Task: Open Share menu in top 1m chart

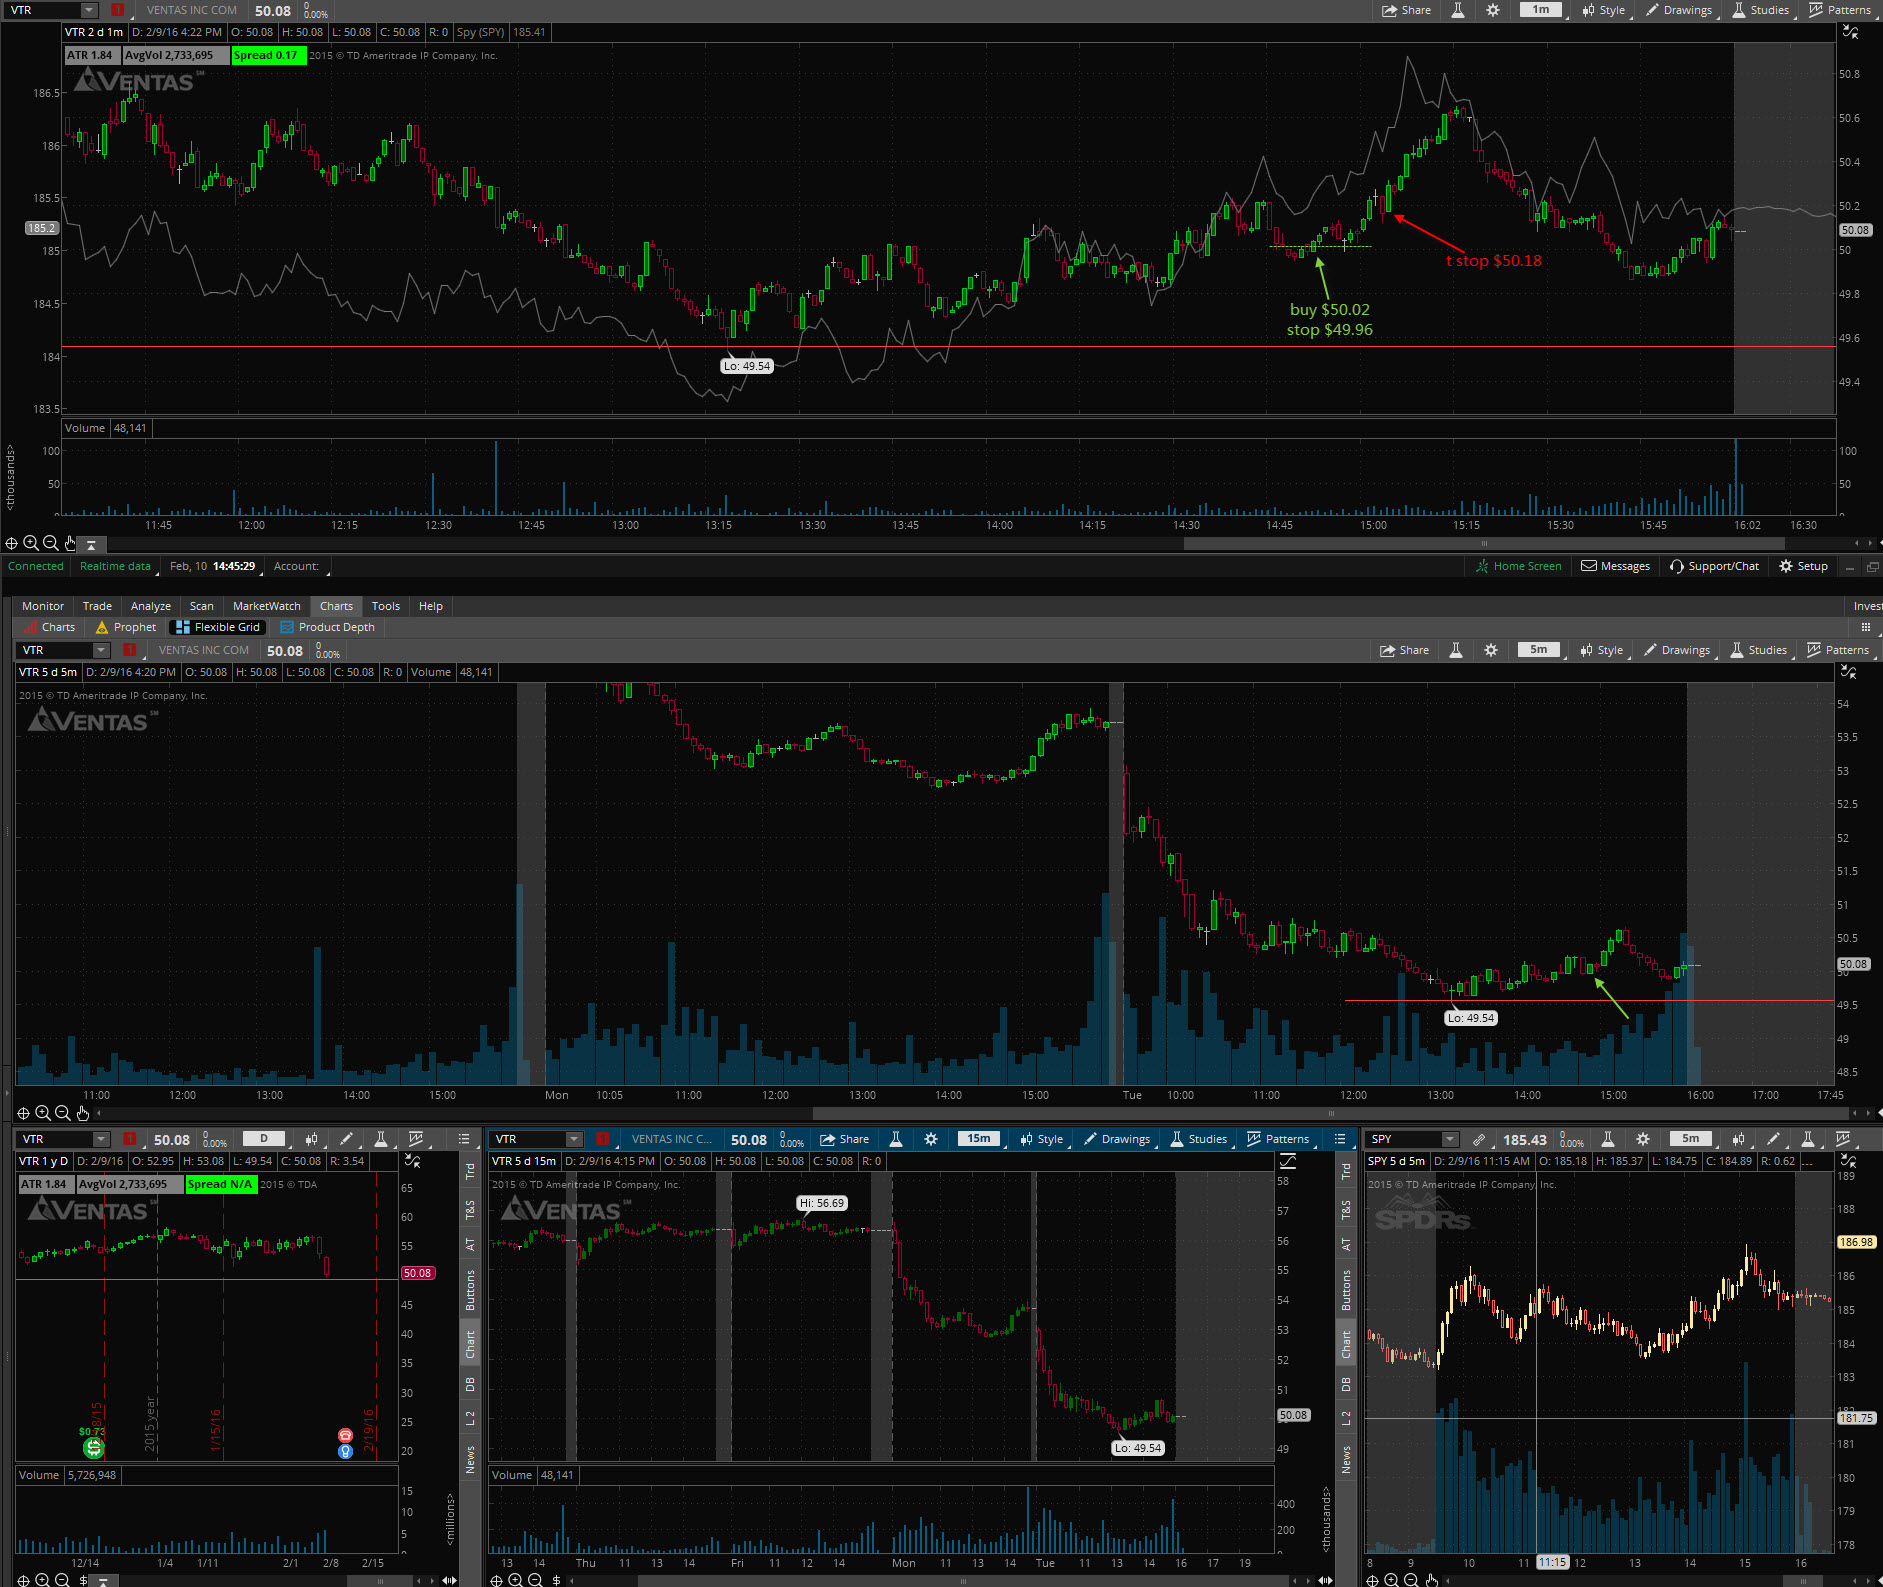Action: click(1406, 10)
